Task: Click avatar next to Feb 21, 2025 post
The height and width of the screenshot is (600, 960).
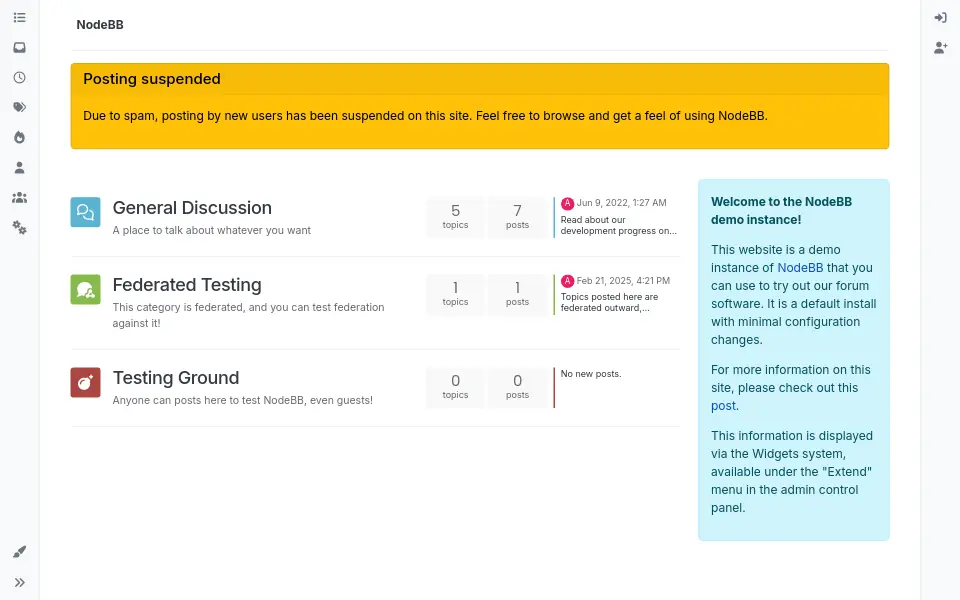Action: [568, 281]
